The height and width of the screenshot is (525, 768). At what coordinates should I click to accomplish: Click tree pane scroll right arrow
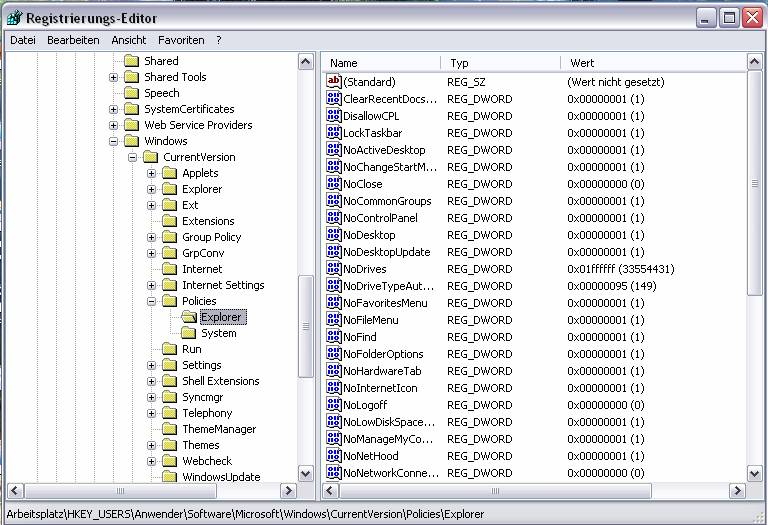click(x=288, y=490)
